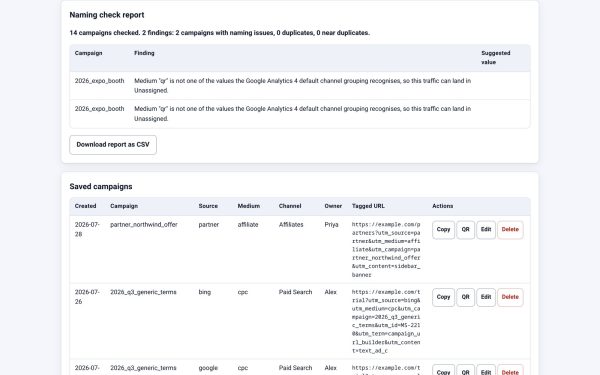Click the Naming check report heading
The width and height of the screenshot is (600, 375).
point(107,15)
